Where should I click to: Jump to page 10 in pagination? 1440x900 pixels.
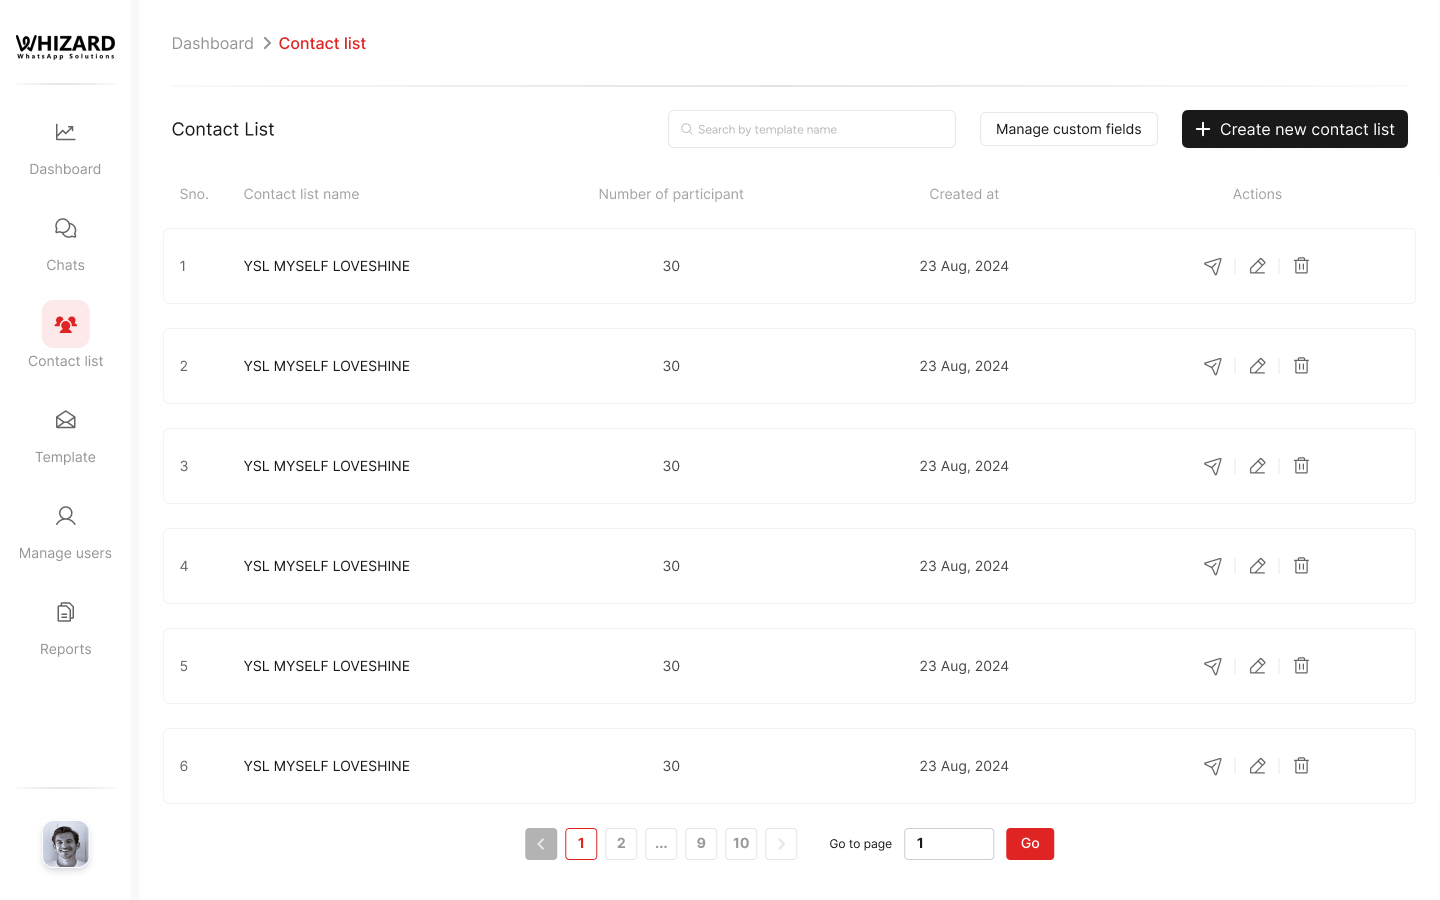(x=741, y=844)
